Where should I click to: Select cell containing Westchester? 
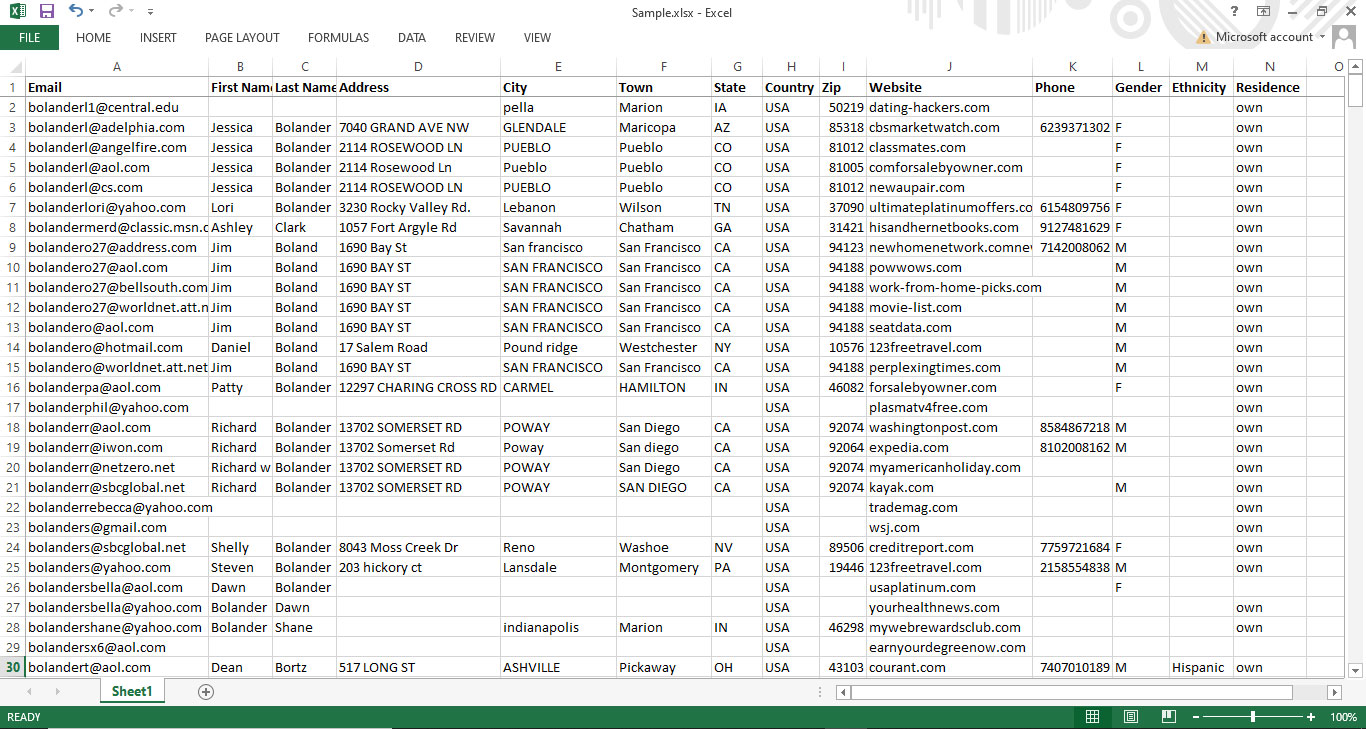[664, 347]
